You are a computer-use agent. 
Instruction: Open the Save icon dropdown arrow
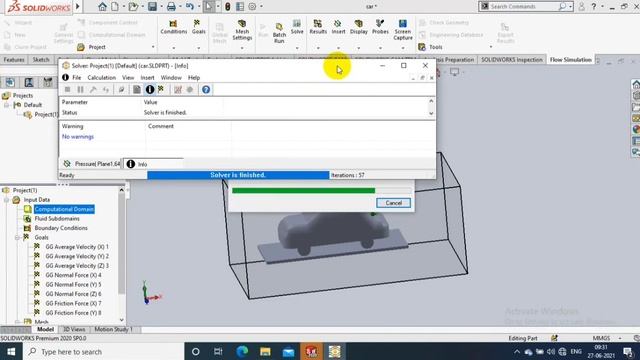coord(161,7)
